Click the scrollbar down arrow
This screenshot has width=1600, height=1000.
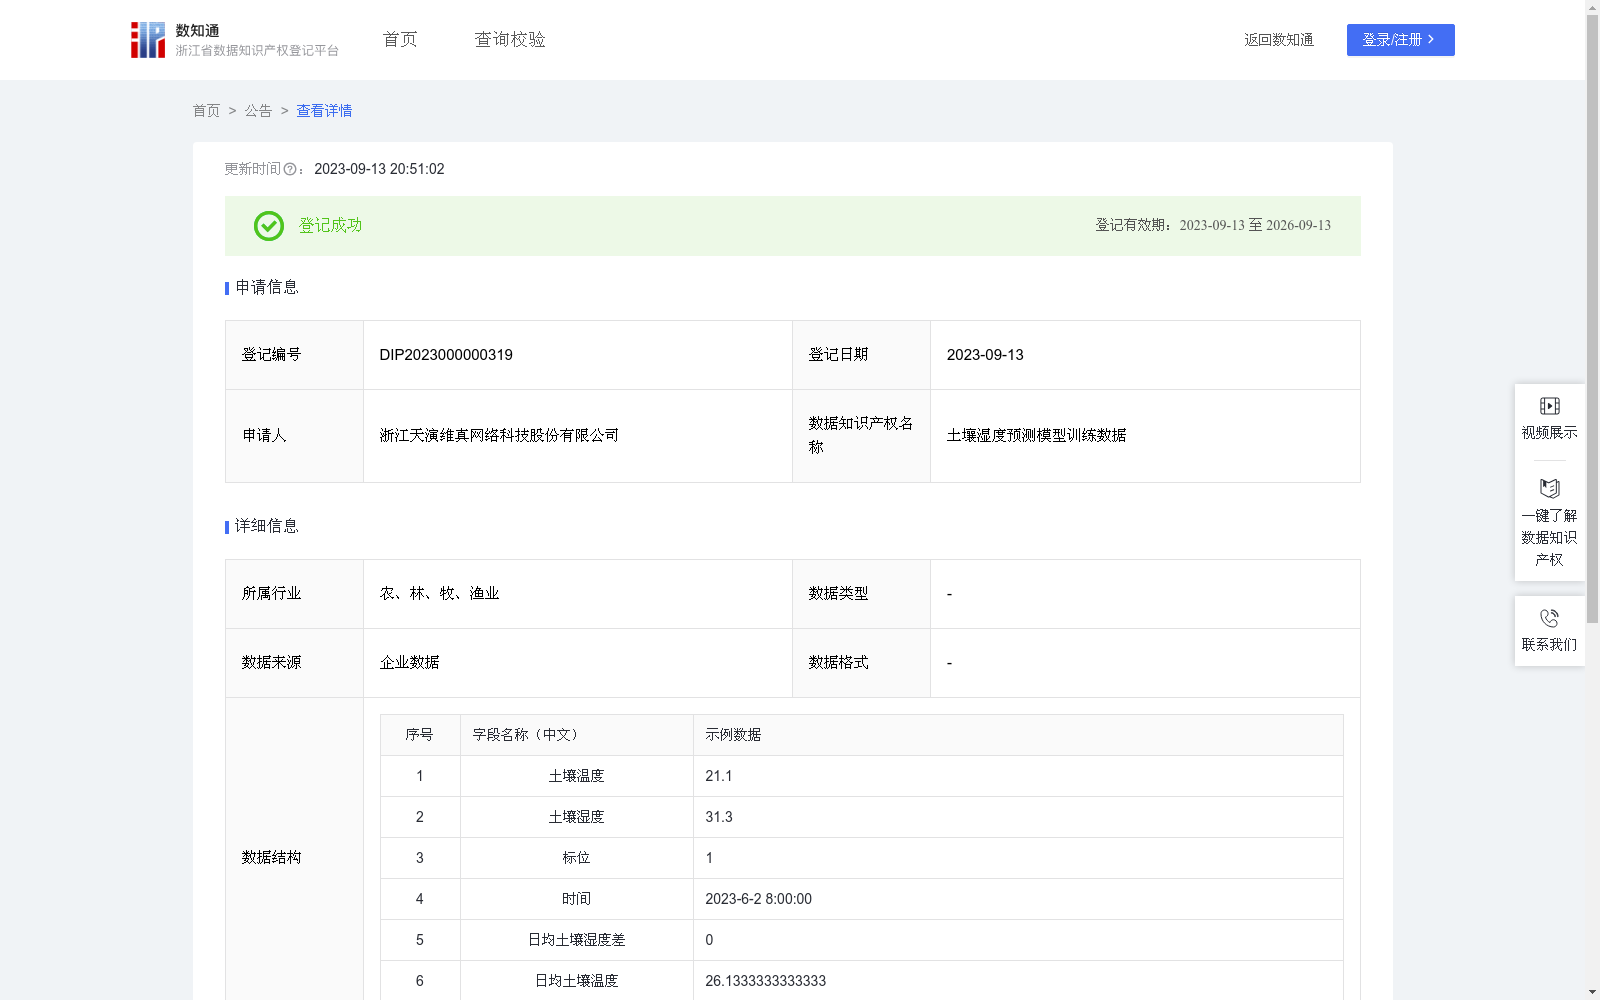click(x=1592, y=992)
